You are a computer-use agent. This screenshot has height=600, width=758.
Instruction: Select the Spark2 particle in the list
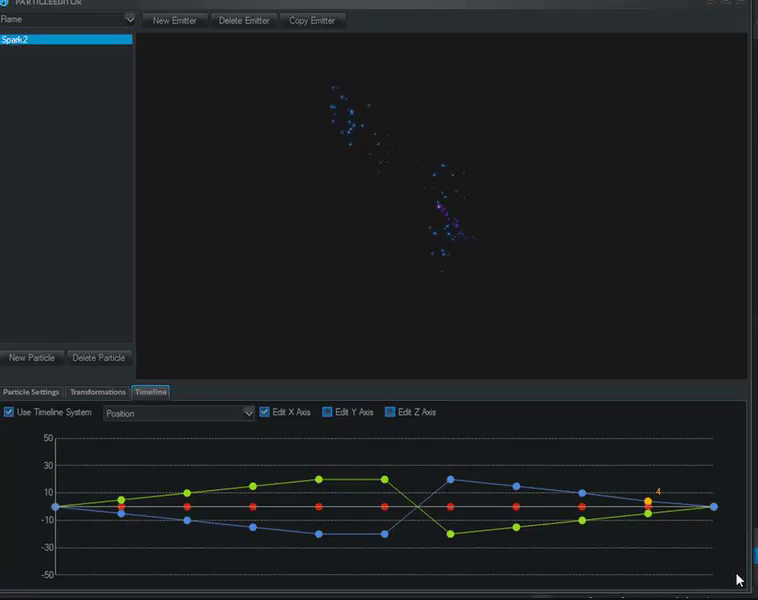tap(66, 40)
